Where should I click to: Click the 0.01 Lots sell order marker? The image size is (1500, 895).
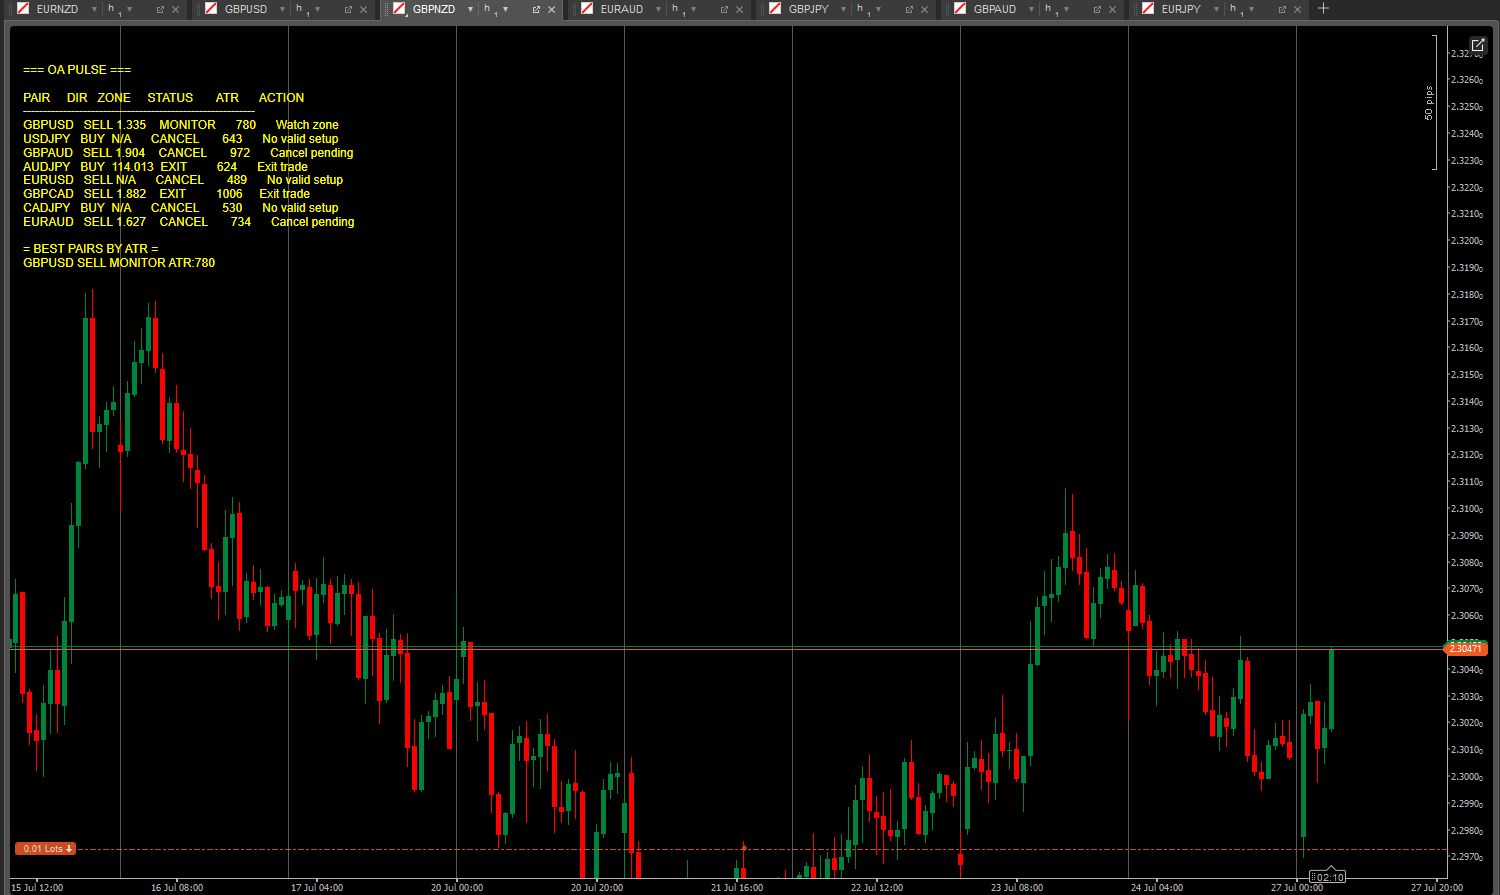(45, 849)
